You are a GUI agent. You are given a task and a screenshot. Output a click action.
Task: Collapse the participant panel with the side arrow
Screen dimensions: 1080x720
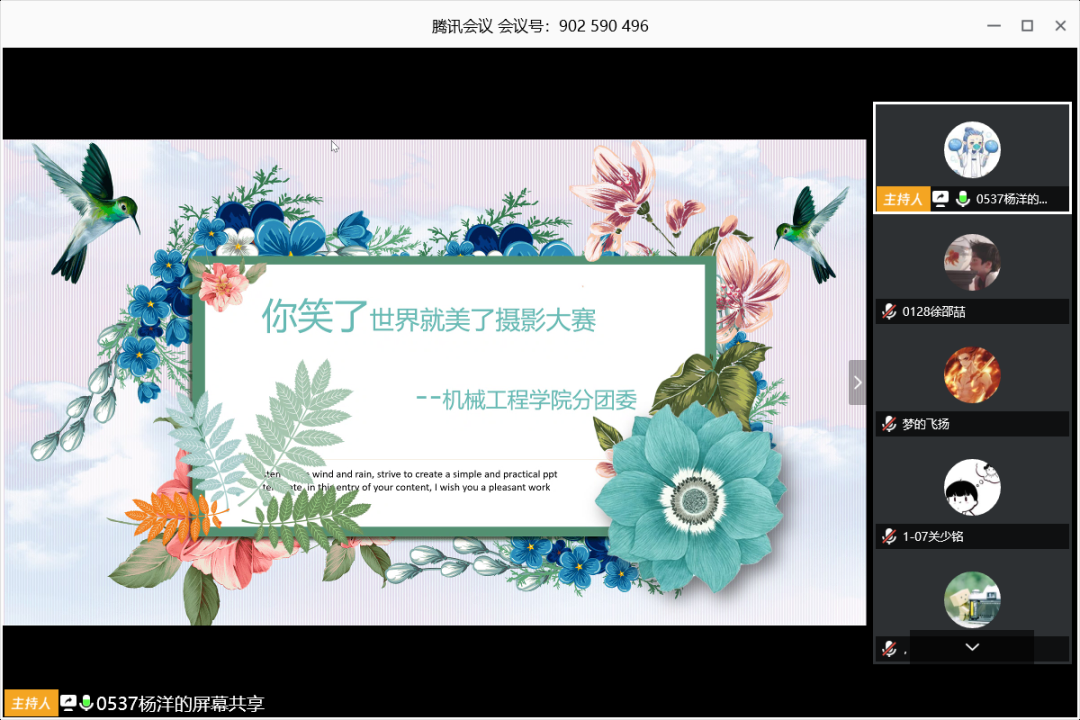click(x=857, y=382)
